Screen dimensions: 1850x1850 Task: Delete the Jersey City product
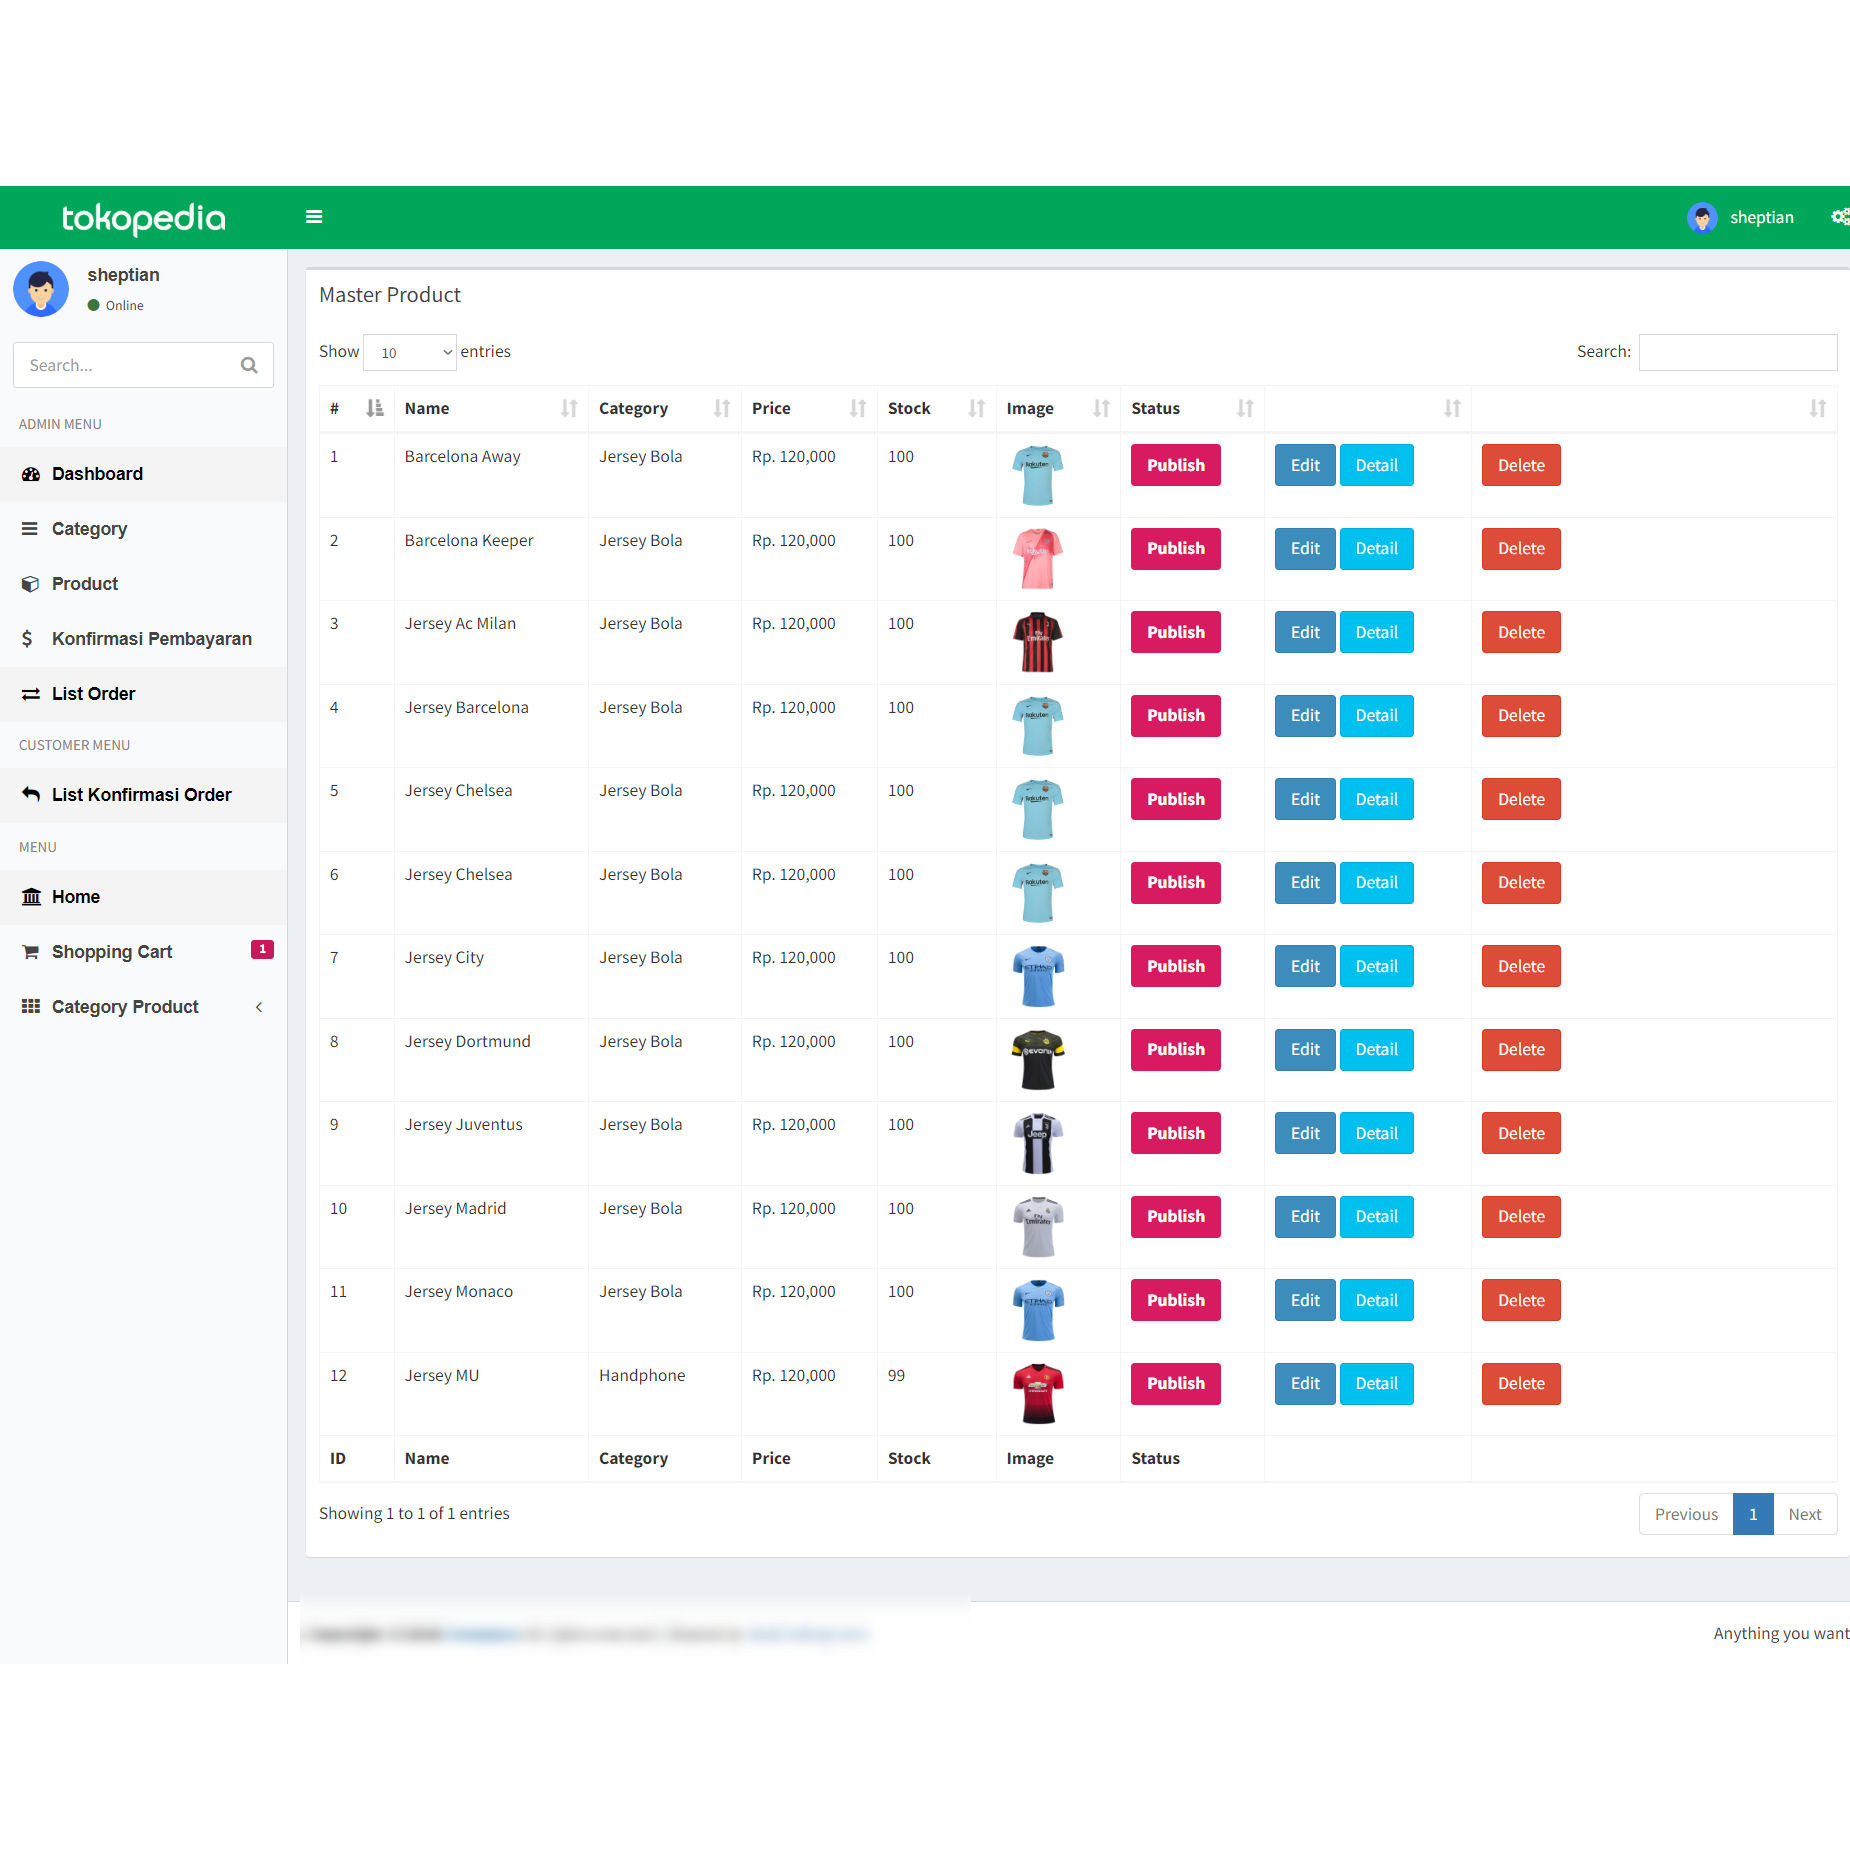(x=1521, y=966)
